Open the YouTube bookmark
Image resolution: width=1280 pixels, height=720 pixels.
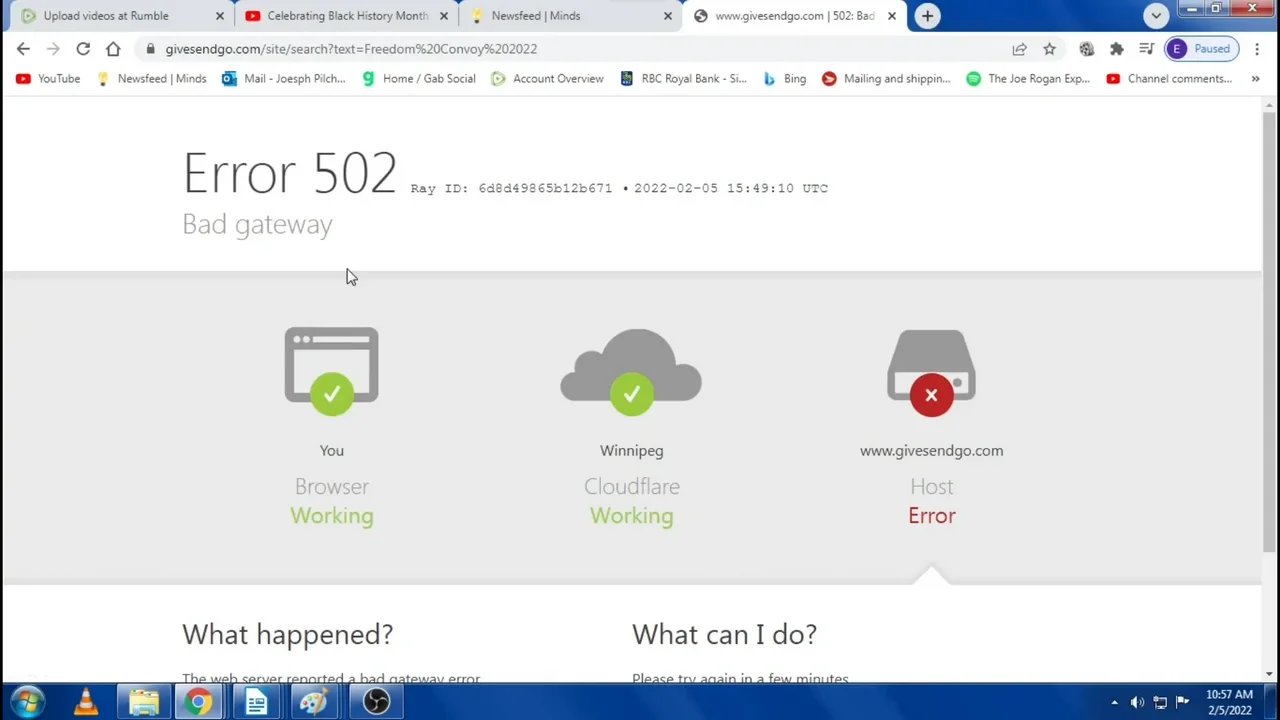point(47,78)
